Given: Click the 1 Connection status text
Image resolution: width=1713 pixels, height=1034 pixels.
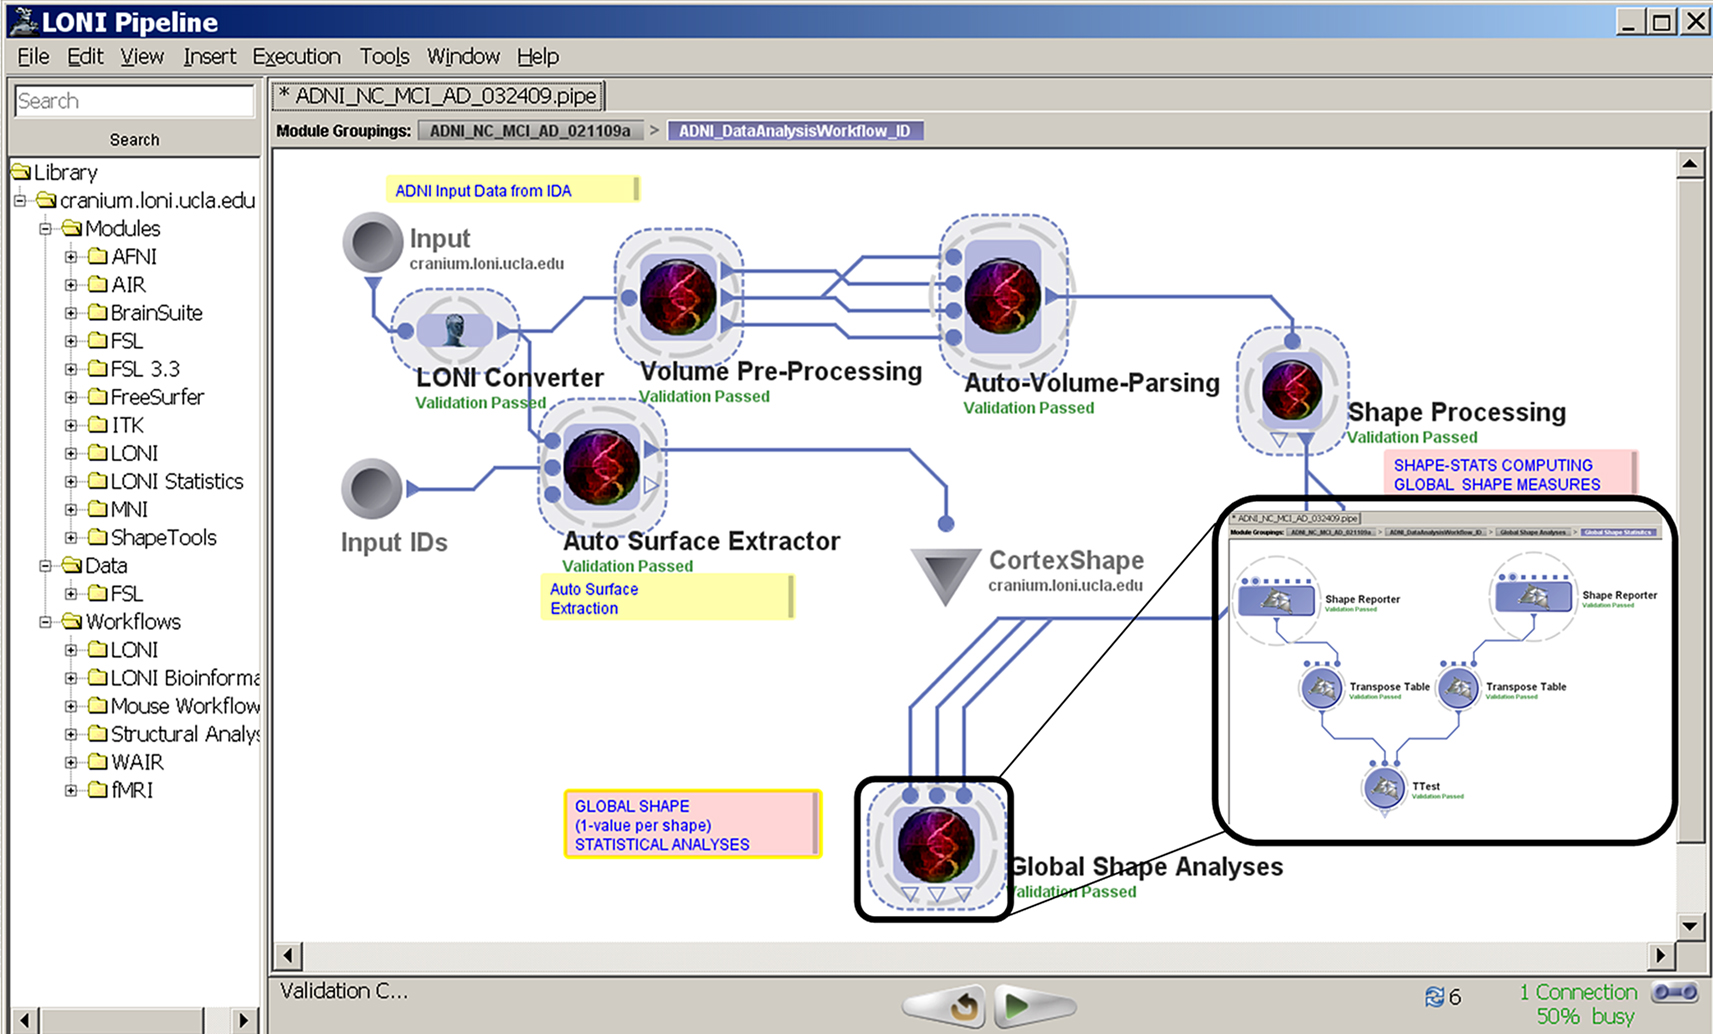Looking at the screenshot, I should [x=1578, y=992].
